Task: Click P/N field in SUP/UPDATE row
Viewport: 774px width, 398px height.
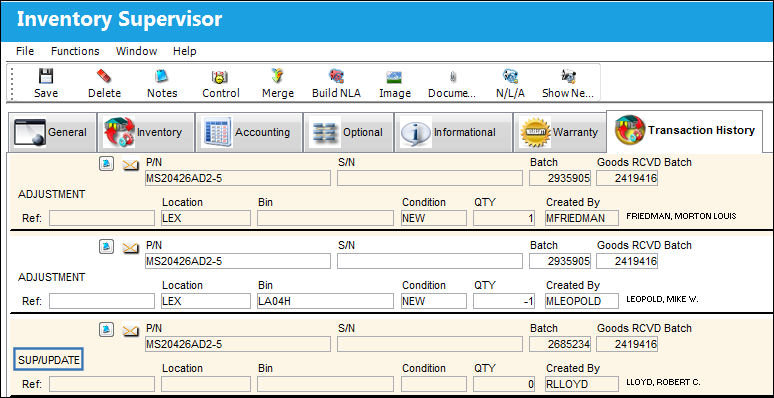Action: coord(237,344)
